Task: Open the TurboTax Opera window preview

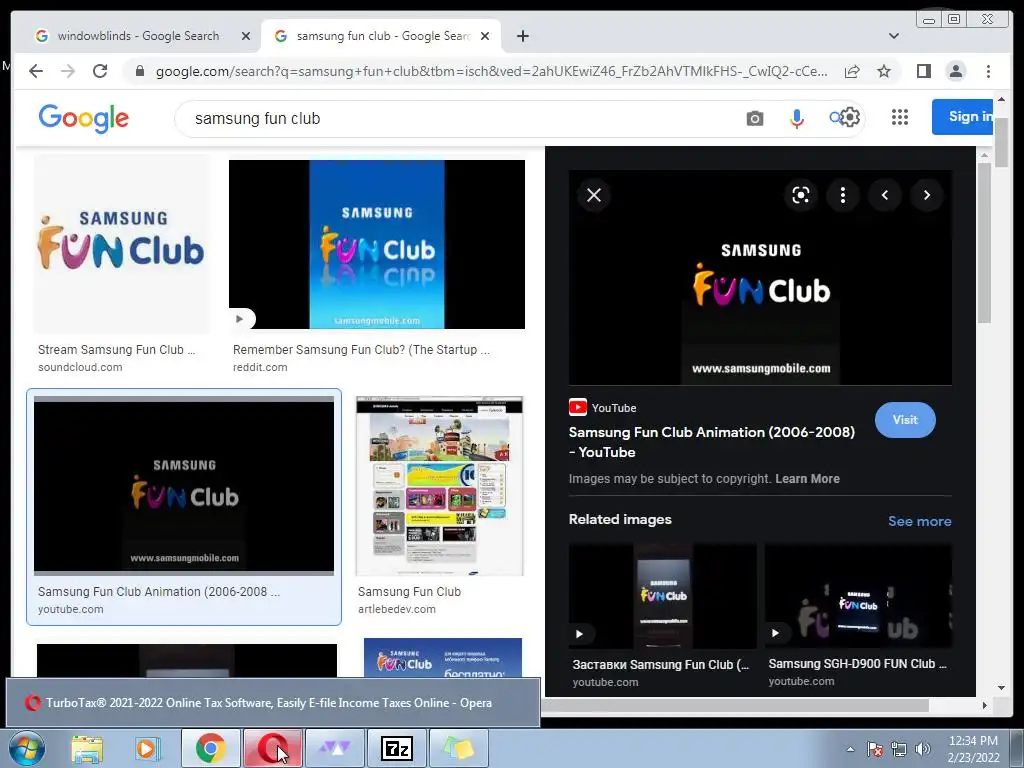Action: coord(273,703)
